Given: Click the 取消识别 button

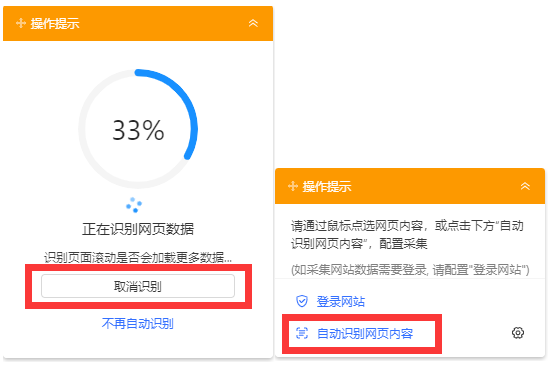Looking at the screenshot, I should click(x=138, y=286).
